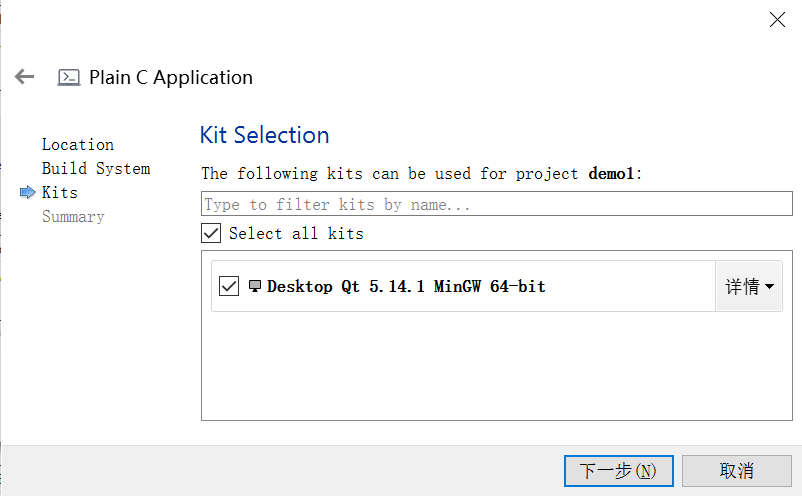Click the Plain C Application terminal icon
802x496 pixels.
point(69,77)
